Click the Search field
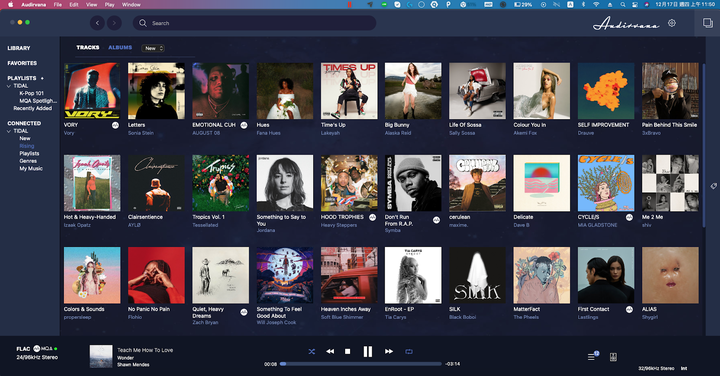720x376 pixels. 254,23
